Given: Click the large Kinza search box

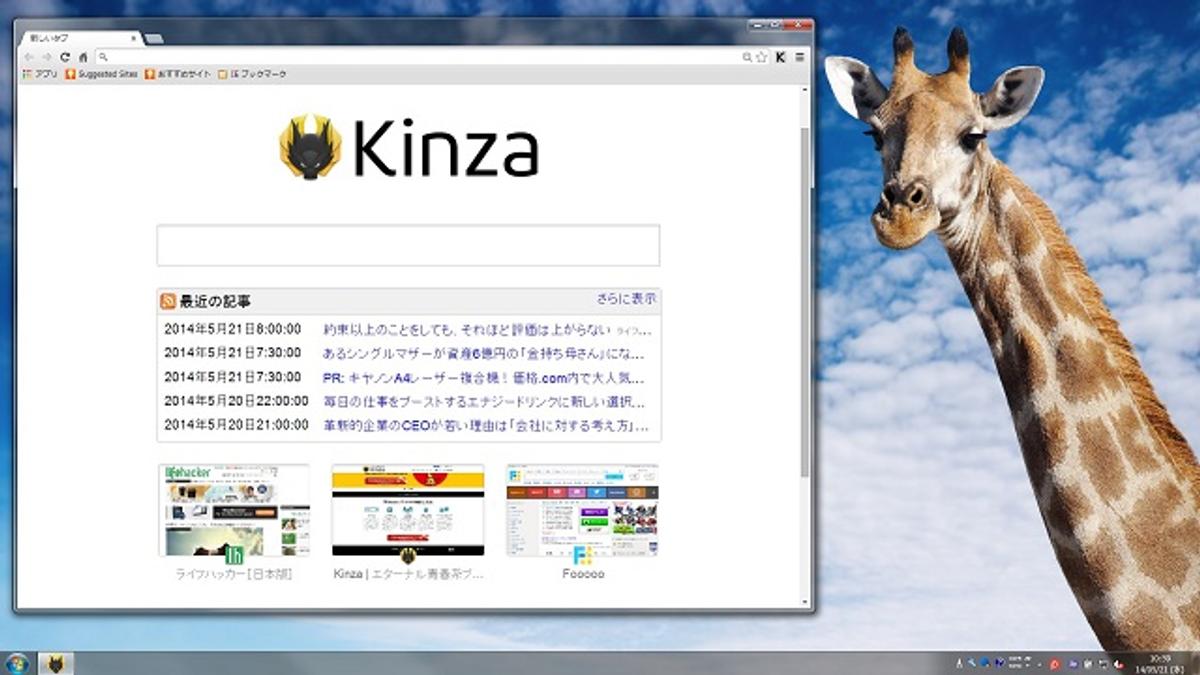Looking at the screenshot, I should (x=408, y=245).
